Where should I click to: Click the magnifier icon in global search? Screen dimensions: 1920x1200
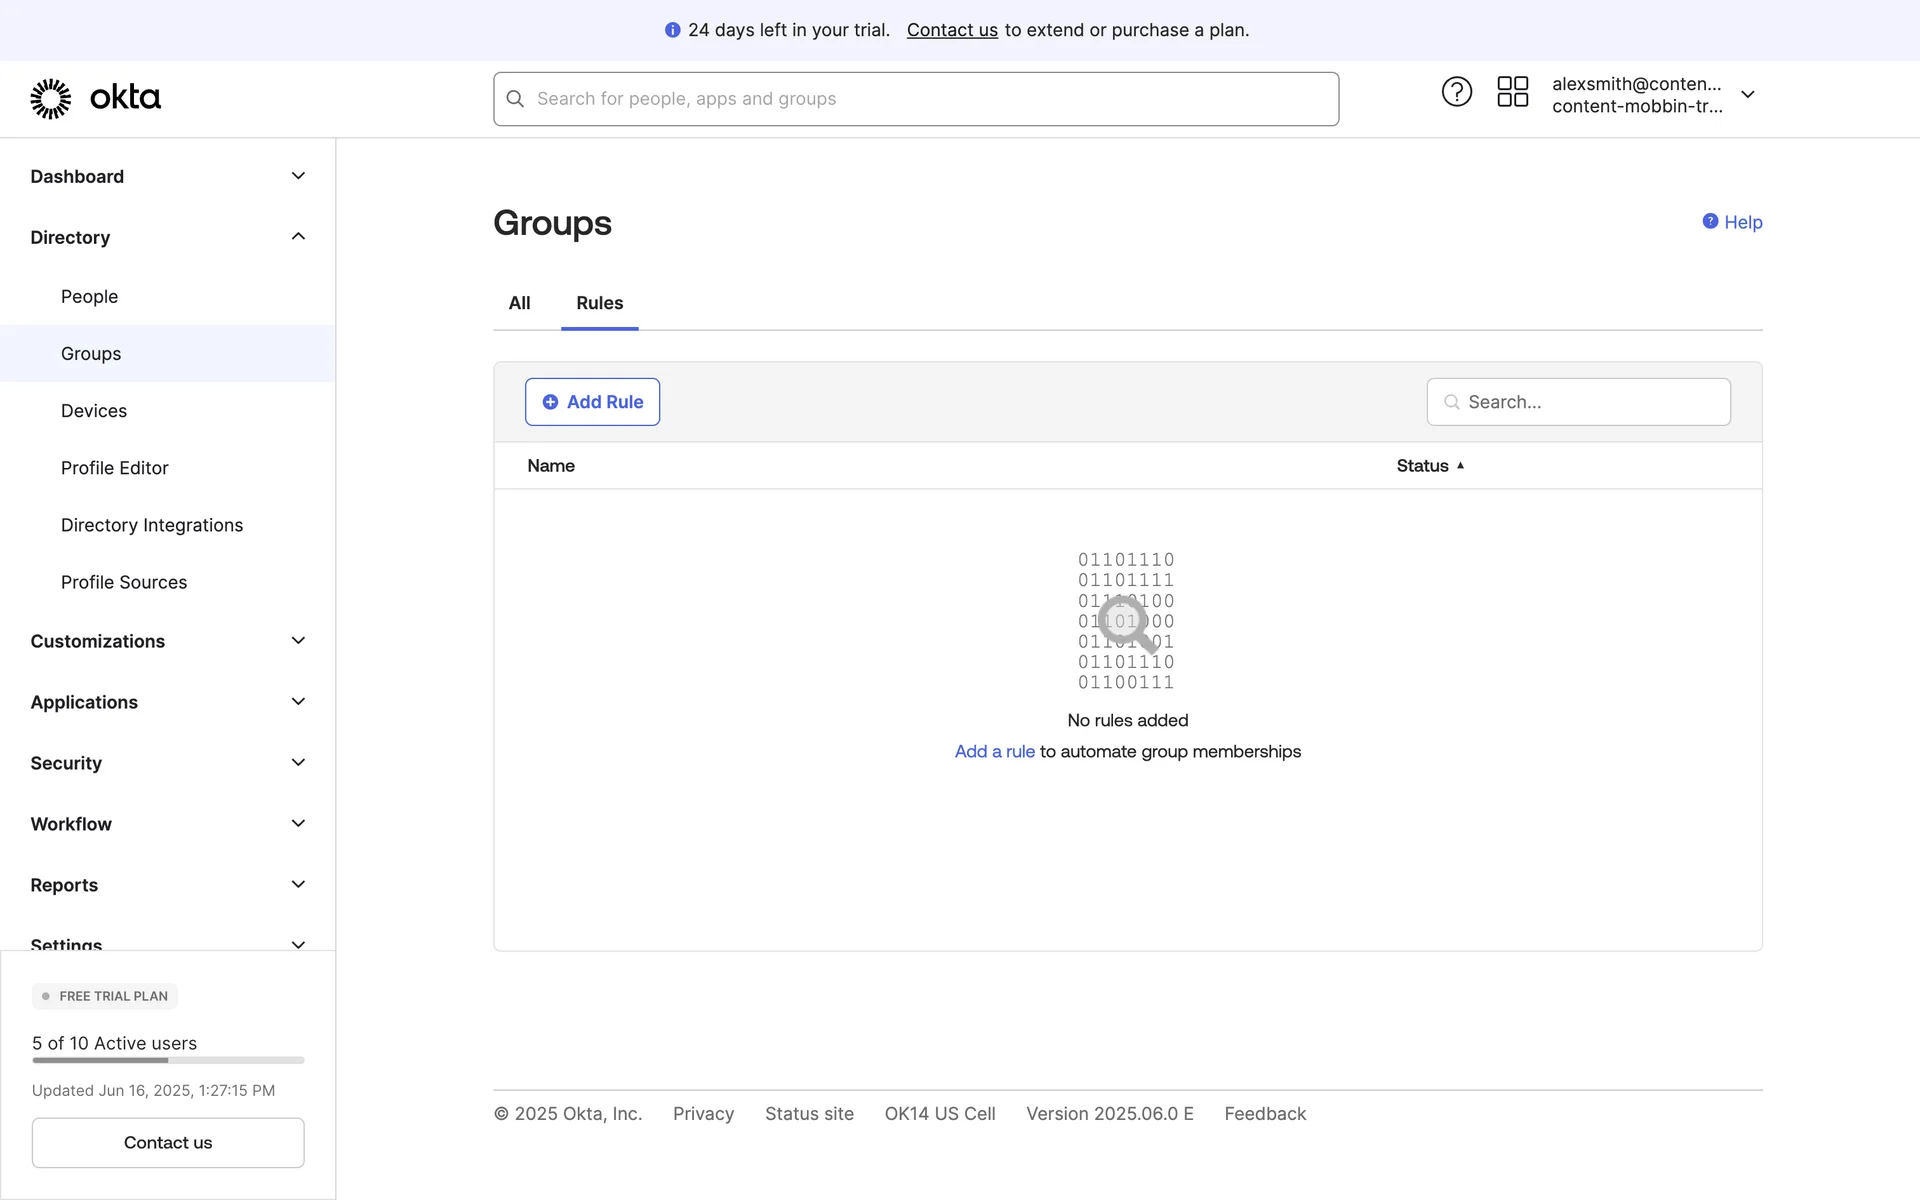515,99
